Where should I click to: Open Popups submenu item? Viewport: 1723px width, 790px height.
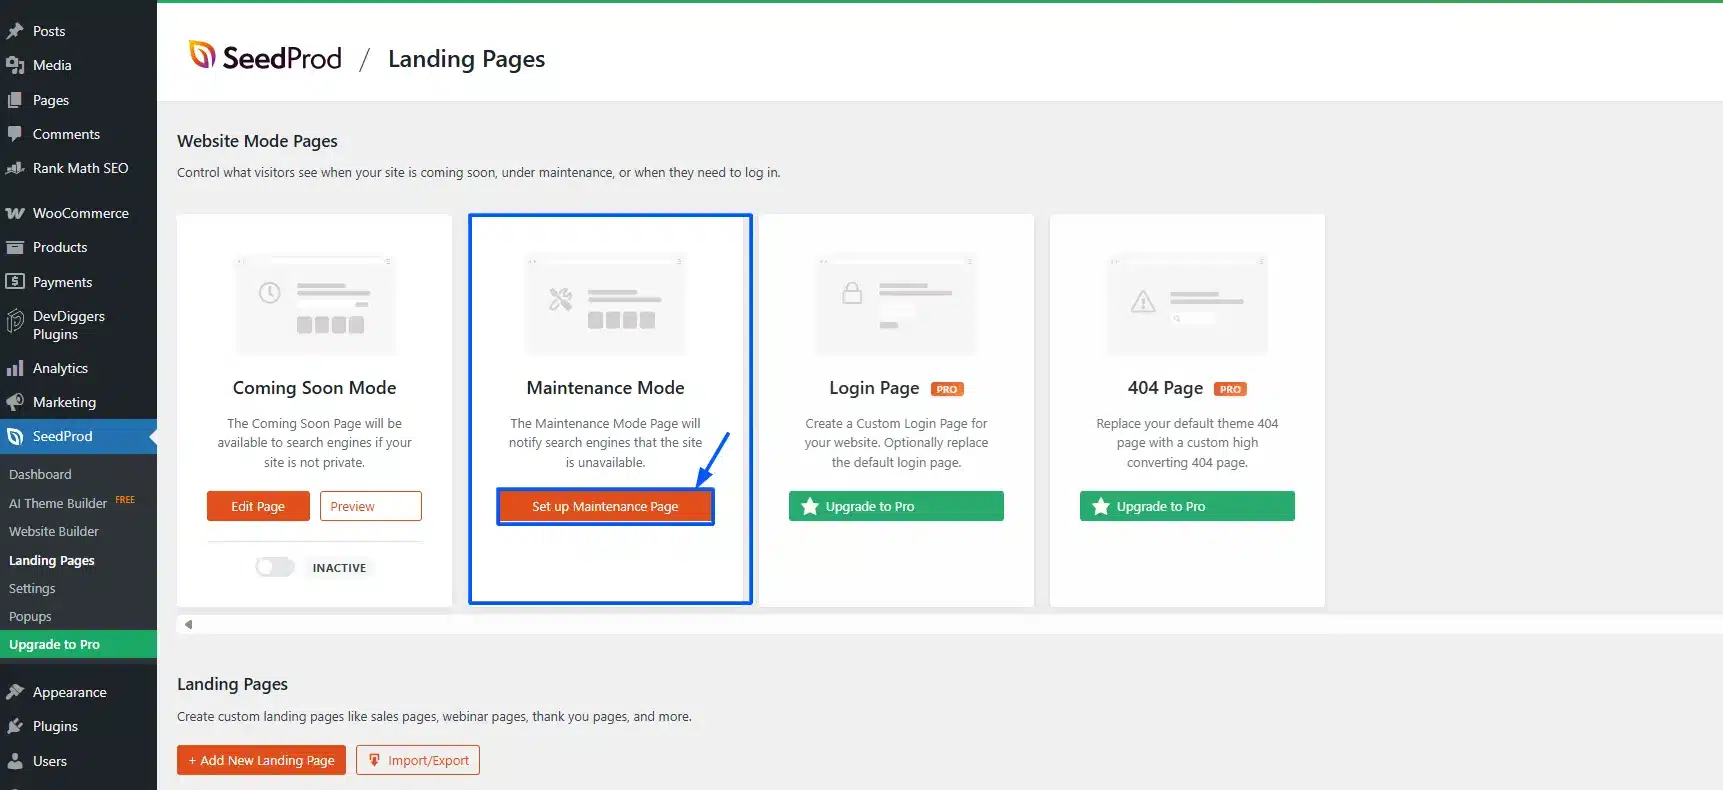(30, 616)
